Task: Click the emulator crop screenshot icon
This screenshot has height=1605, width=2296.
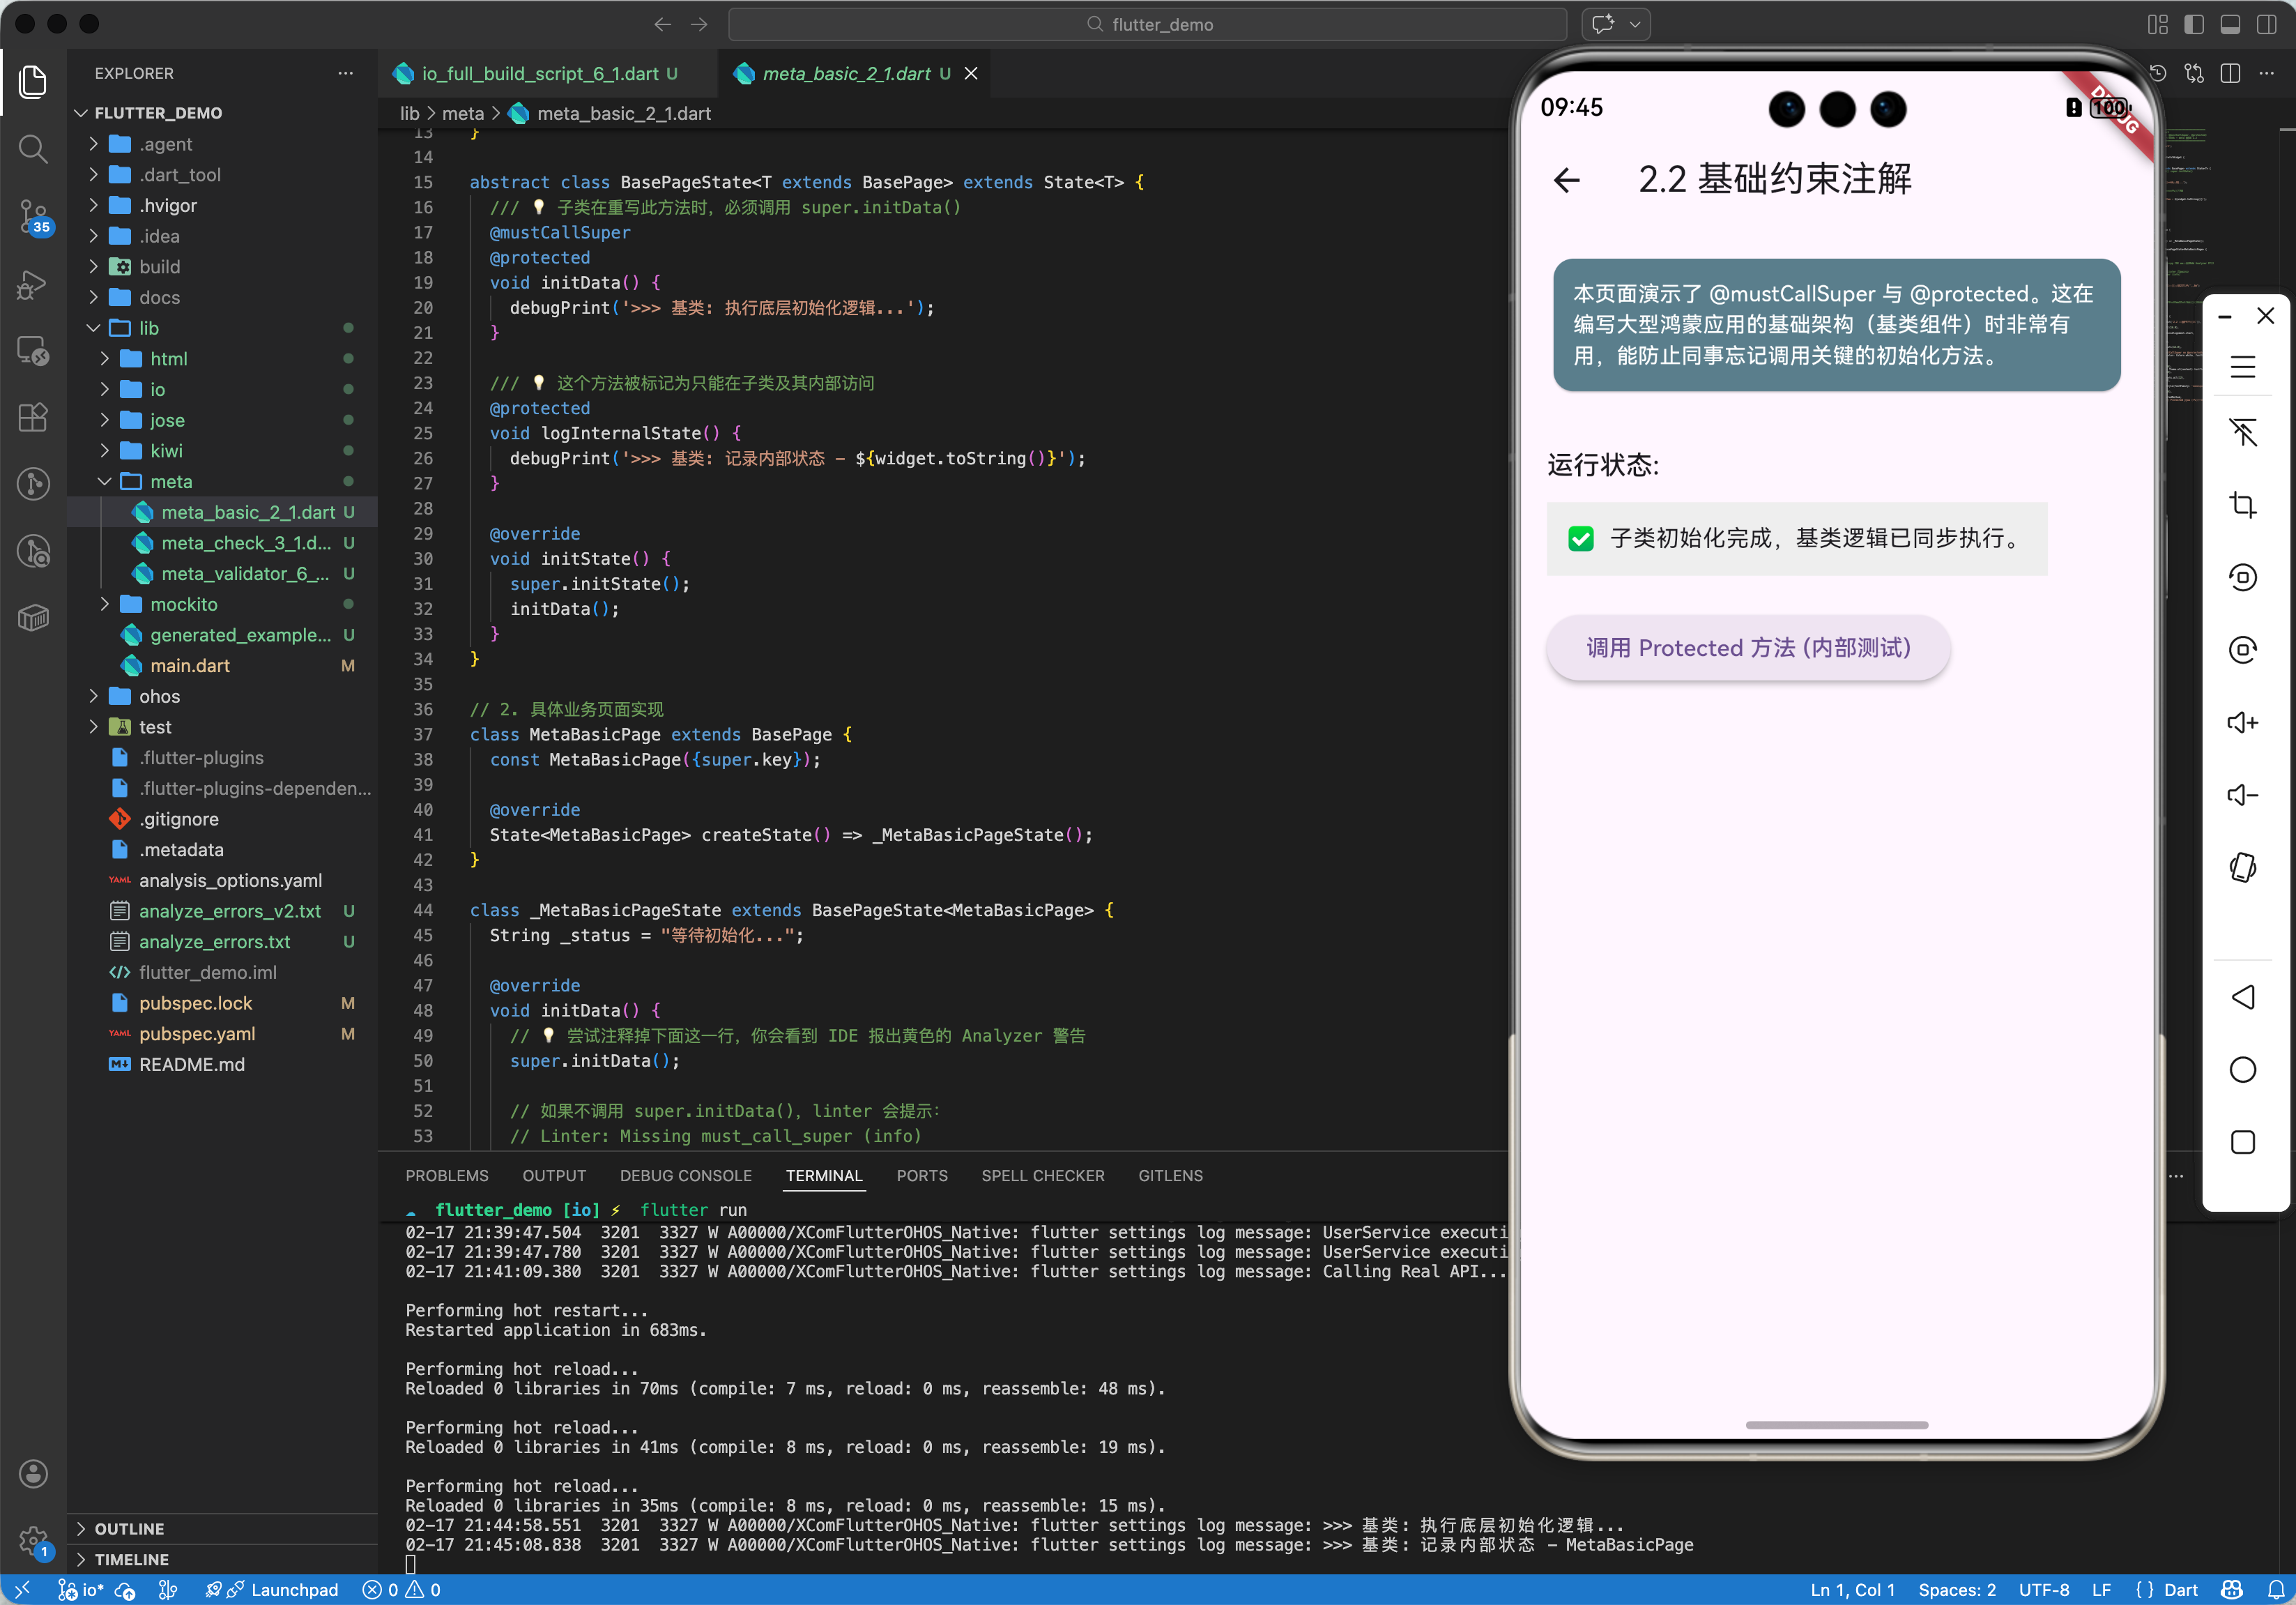Action: tap(2242, 504)
